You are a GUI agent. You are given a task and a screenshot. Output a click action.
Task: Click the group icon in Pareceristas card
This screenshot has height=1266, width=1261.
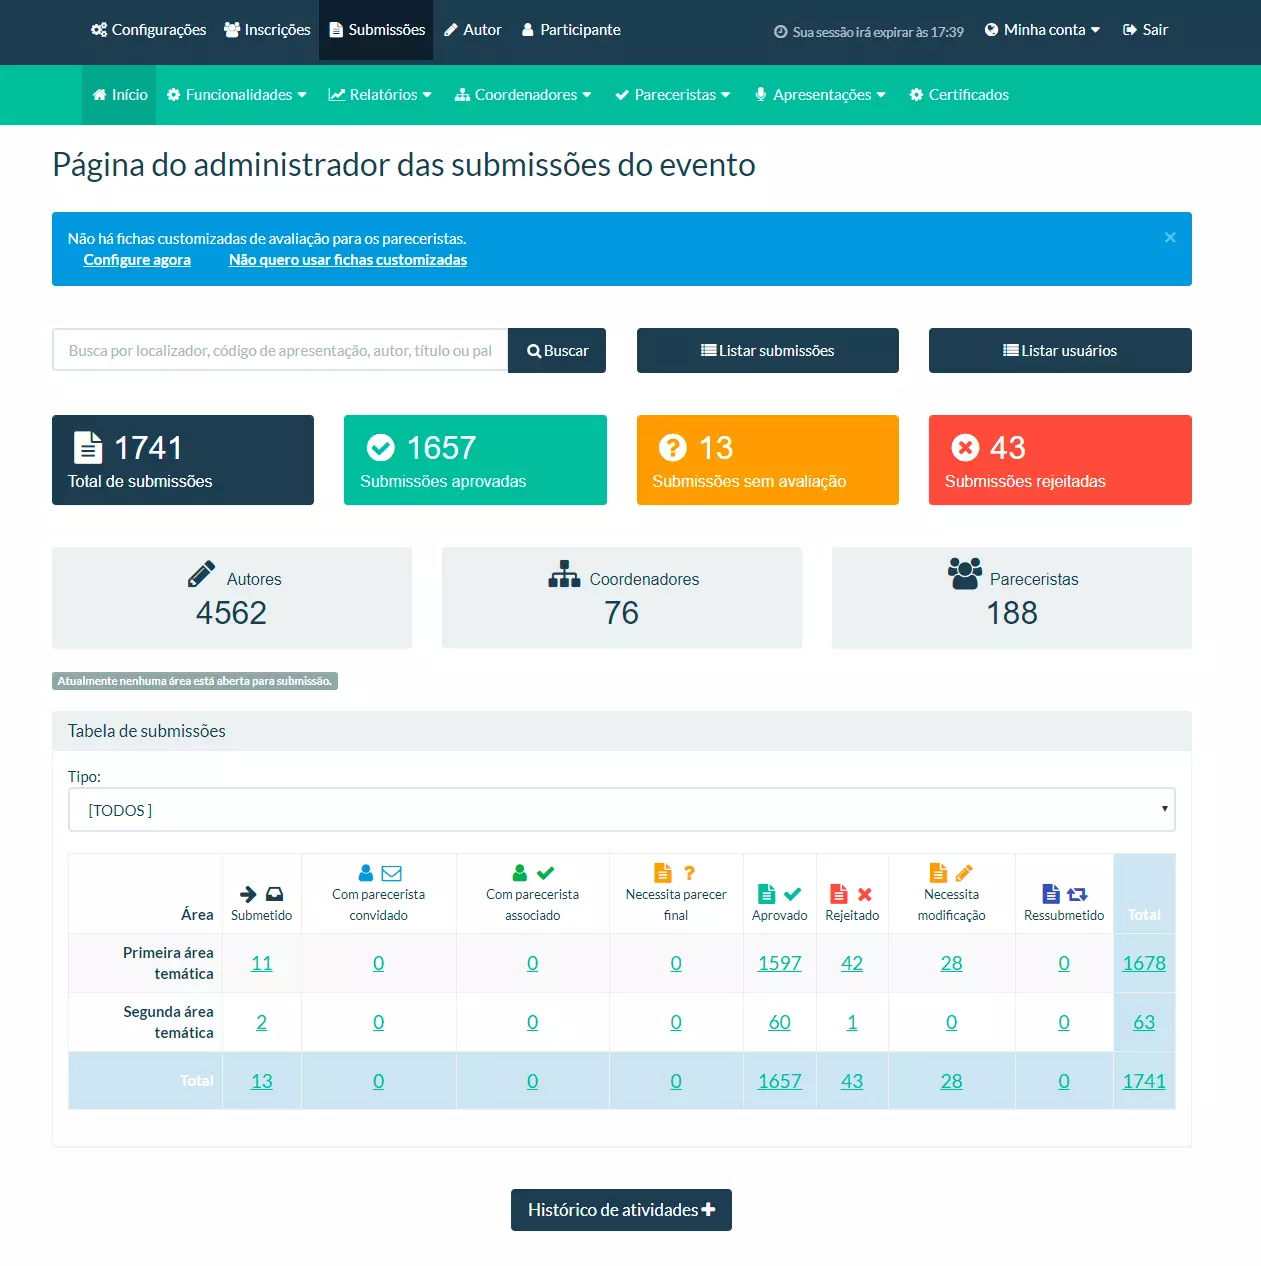tap(965, 574)
